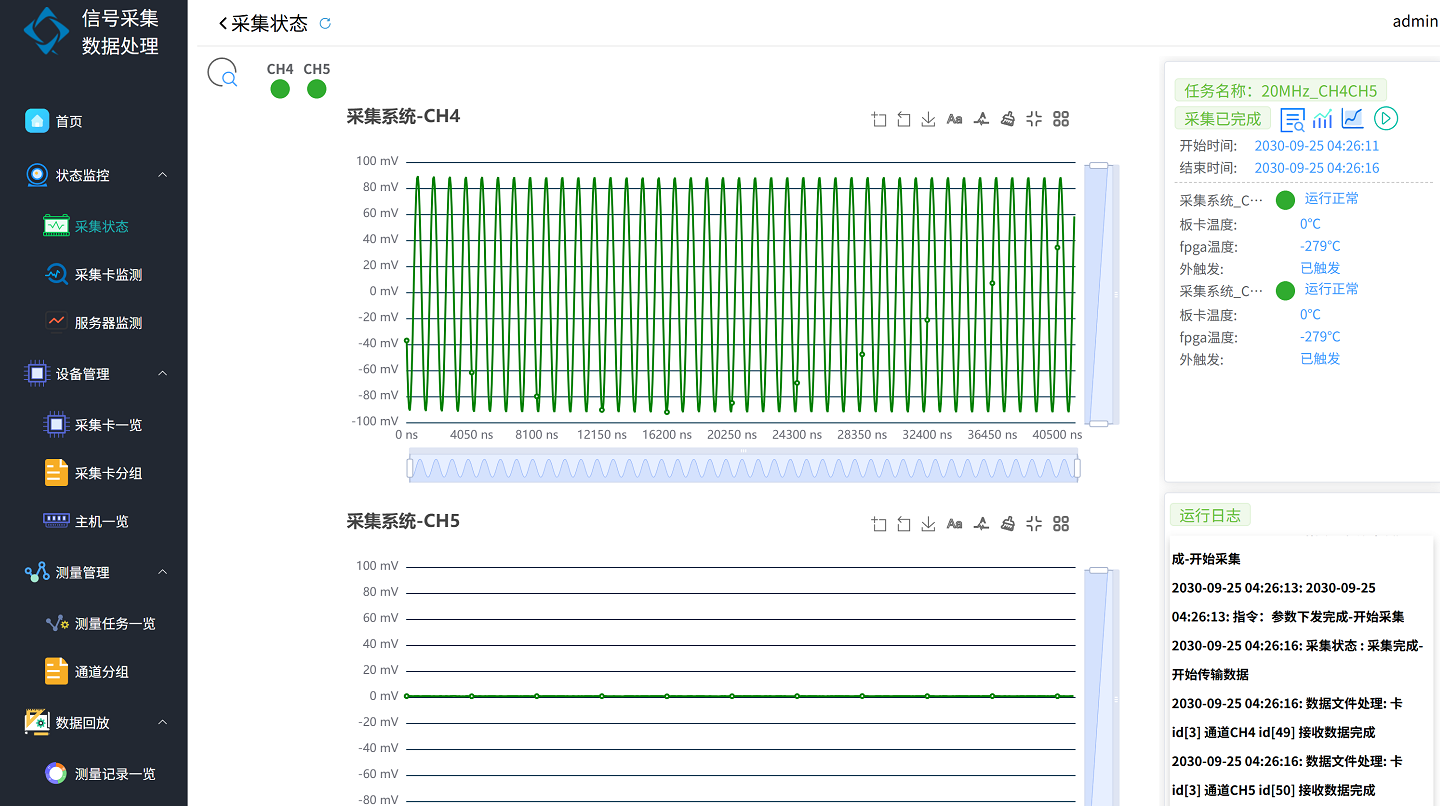Collapse the 设备管理 menu section

tap(162, 374)
